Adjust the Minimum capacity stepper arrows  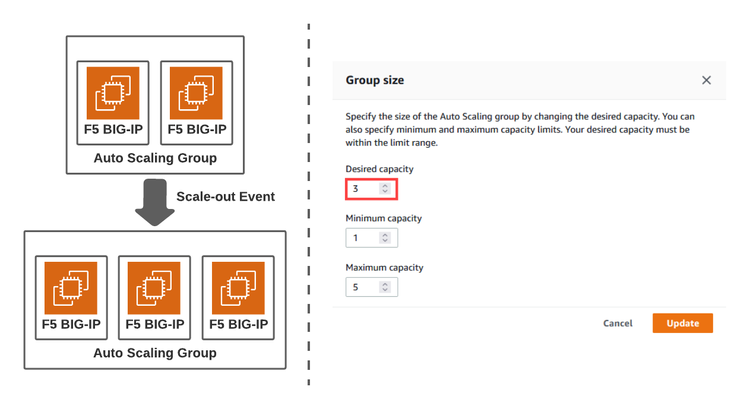tap(385, 238)
